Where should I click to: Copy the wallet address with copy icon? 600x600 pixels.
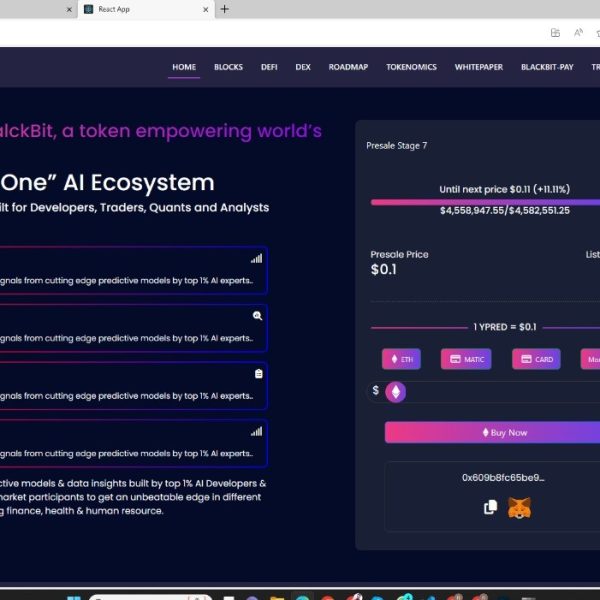pyautogui.click(x=490, y=507)
